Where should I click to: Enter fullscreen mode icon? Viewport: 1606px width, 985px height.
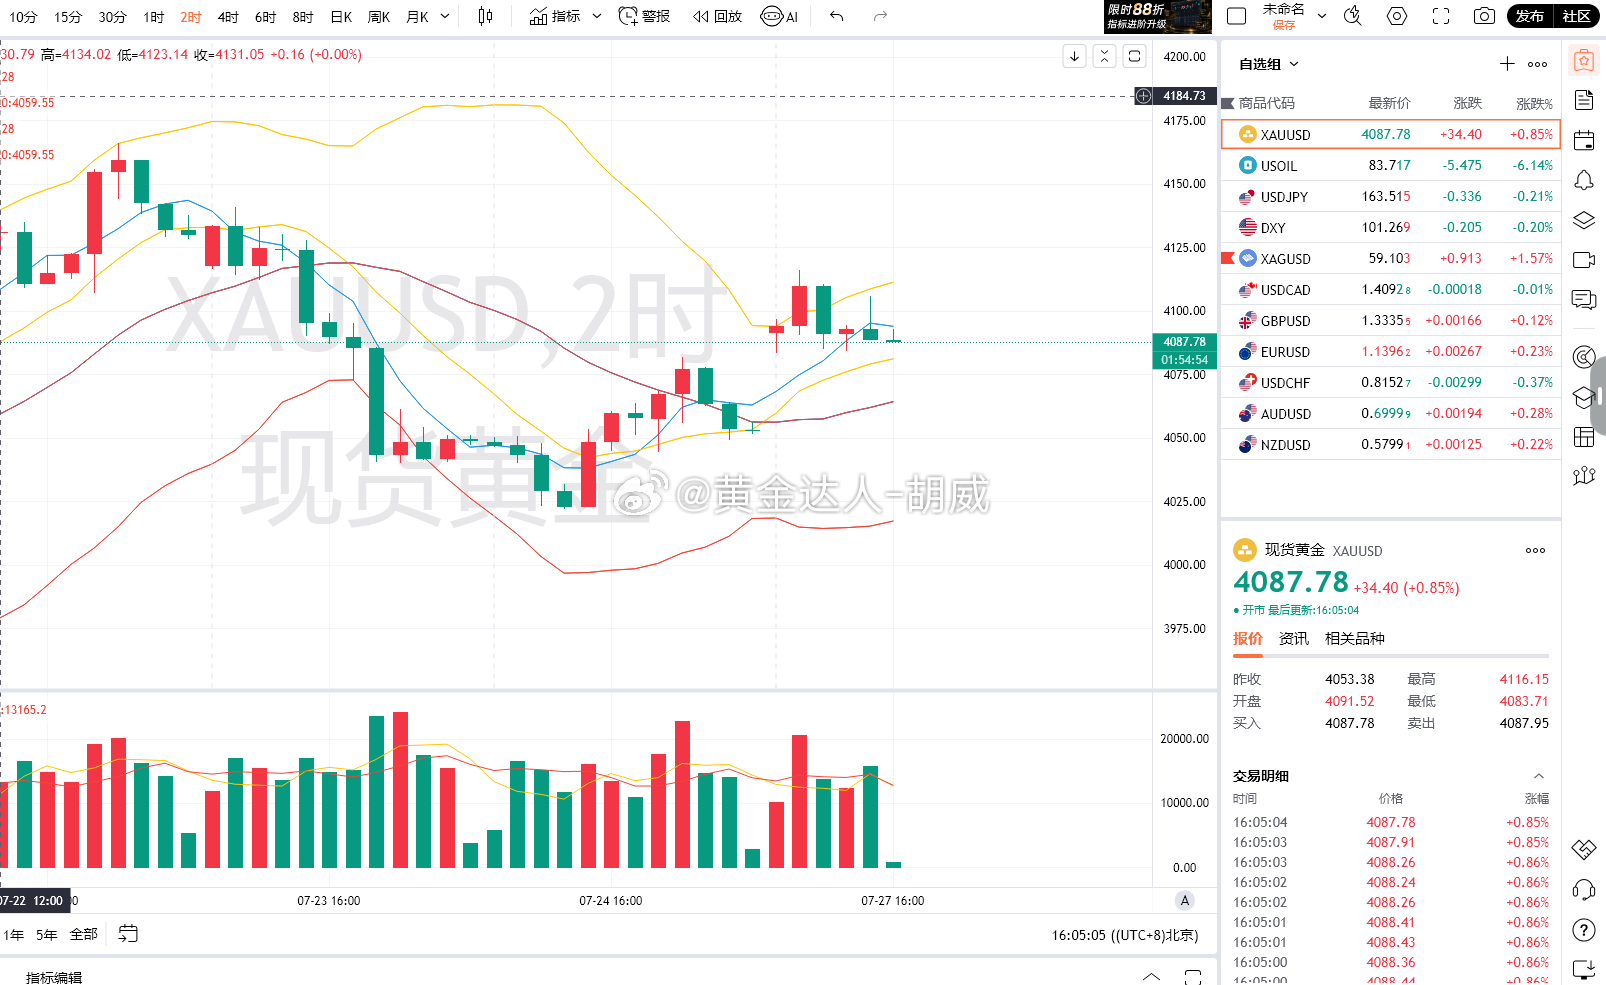[x=1441, y=16]
